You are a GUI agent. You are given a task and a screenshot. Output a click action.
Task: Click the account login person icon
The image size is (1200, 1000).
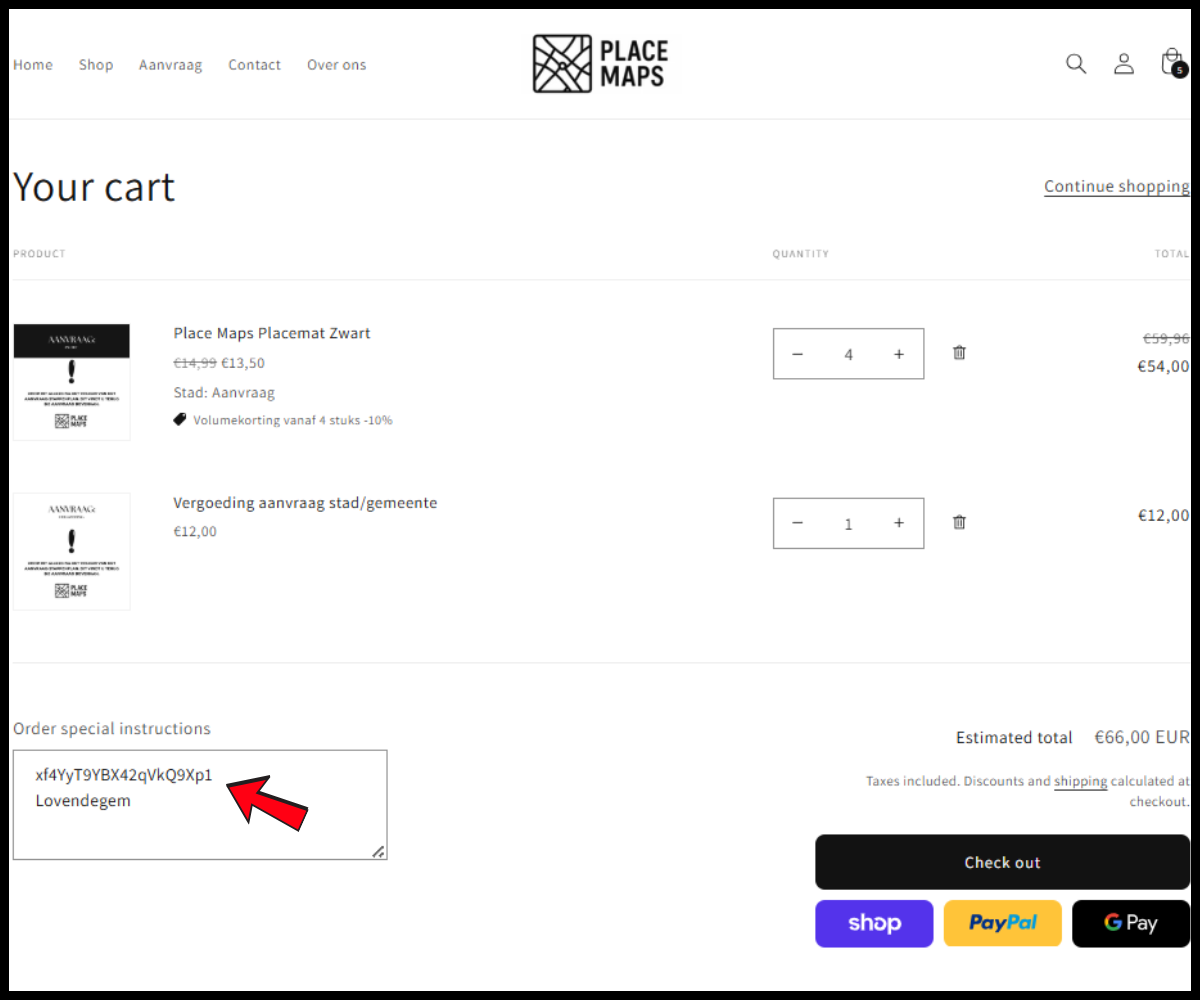[1124, 64]
